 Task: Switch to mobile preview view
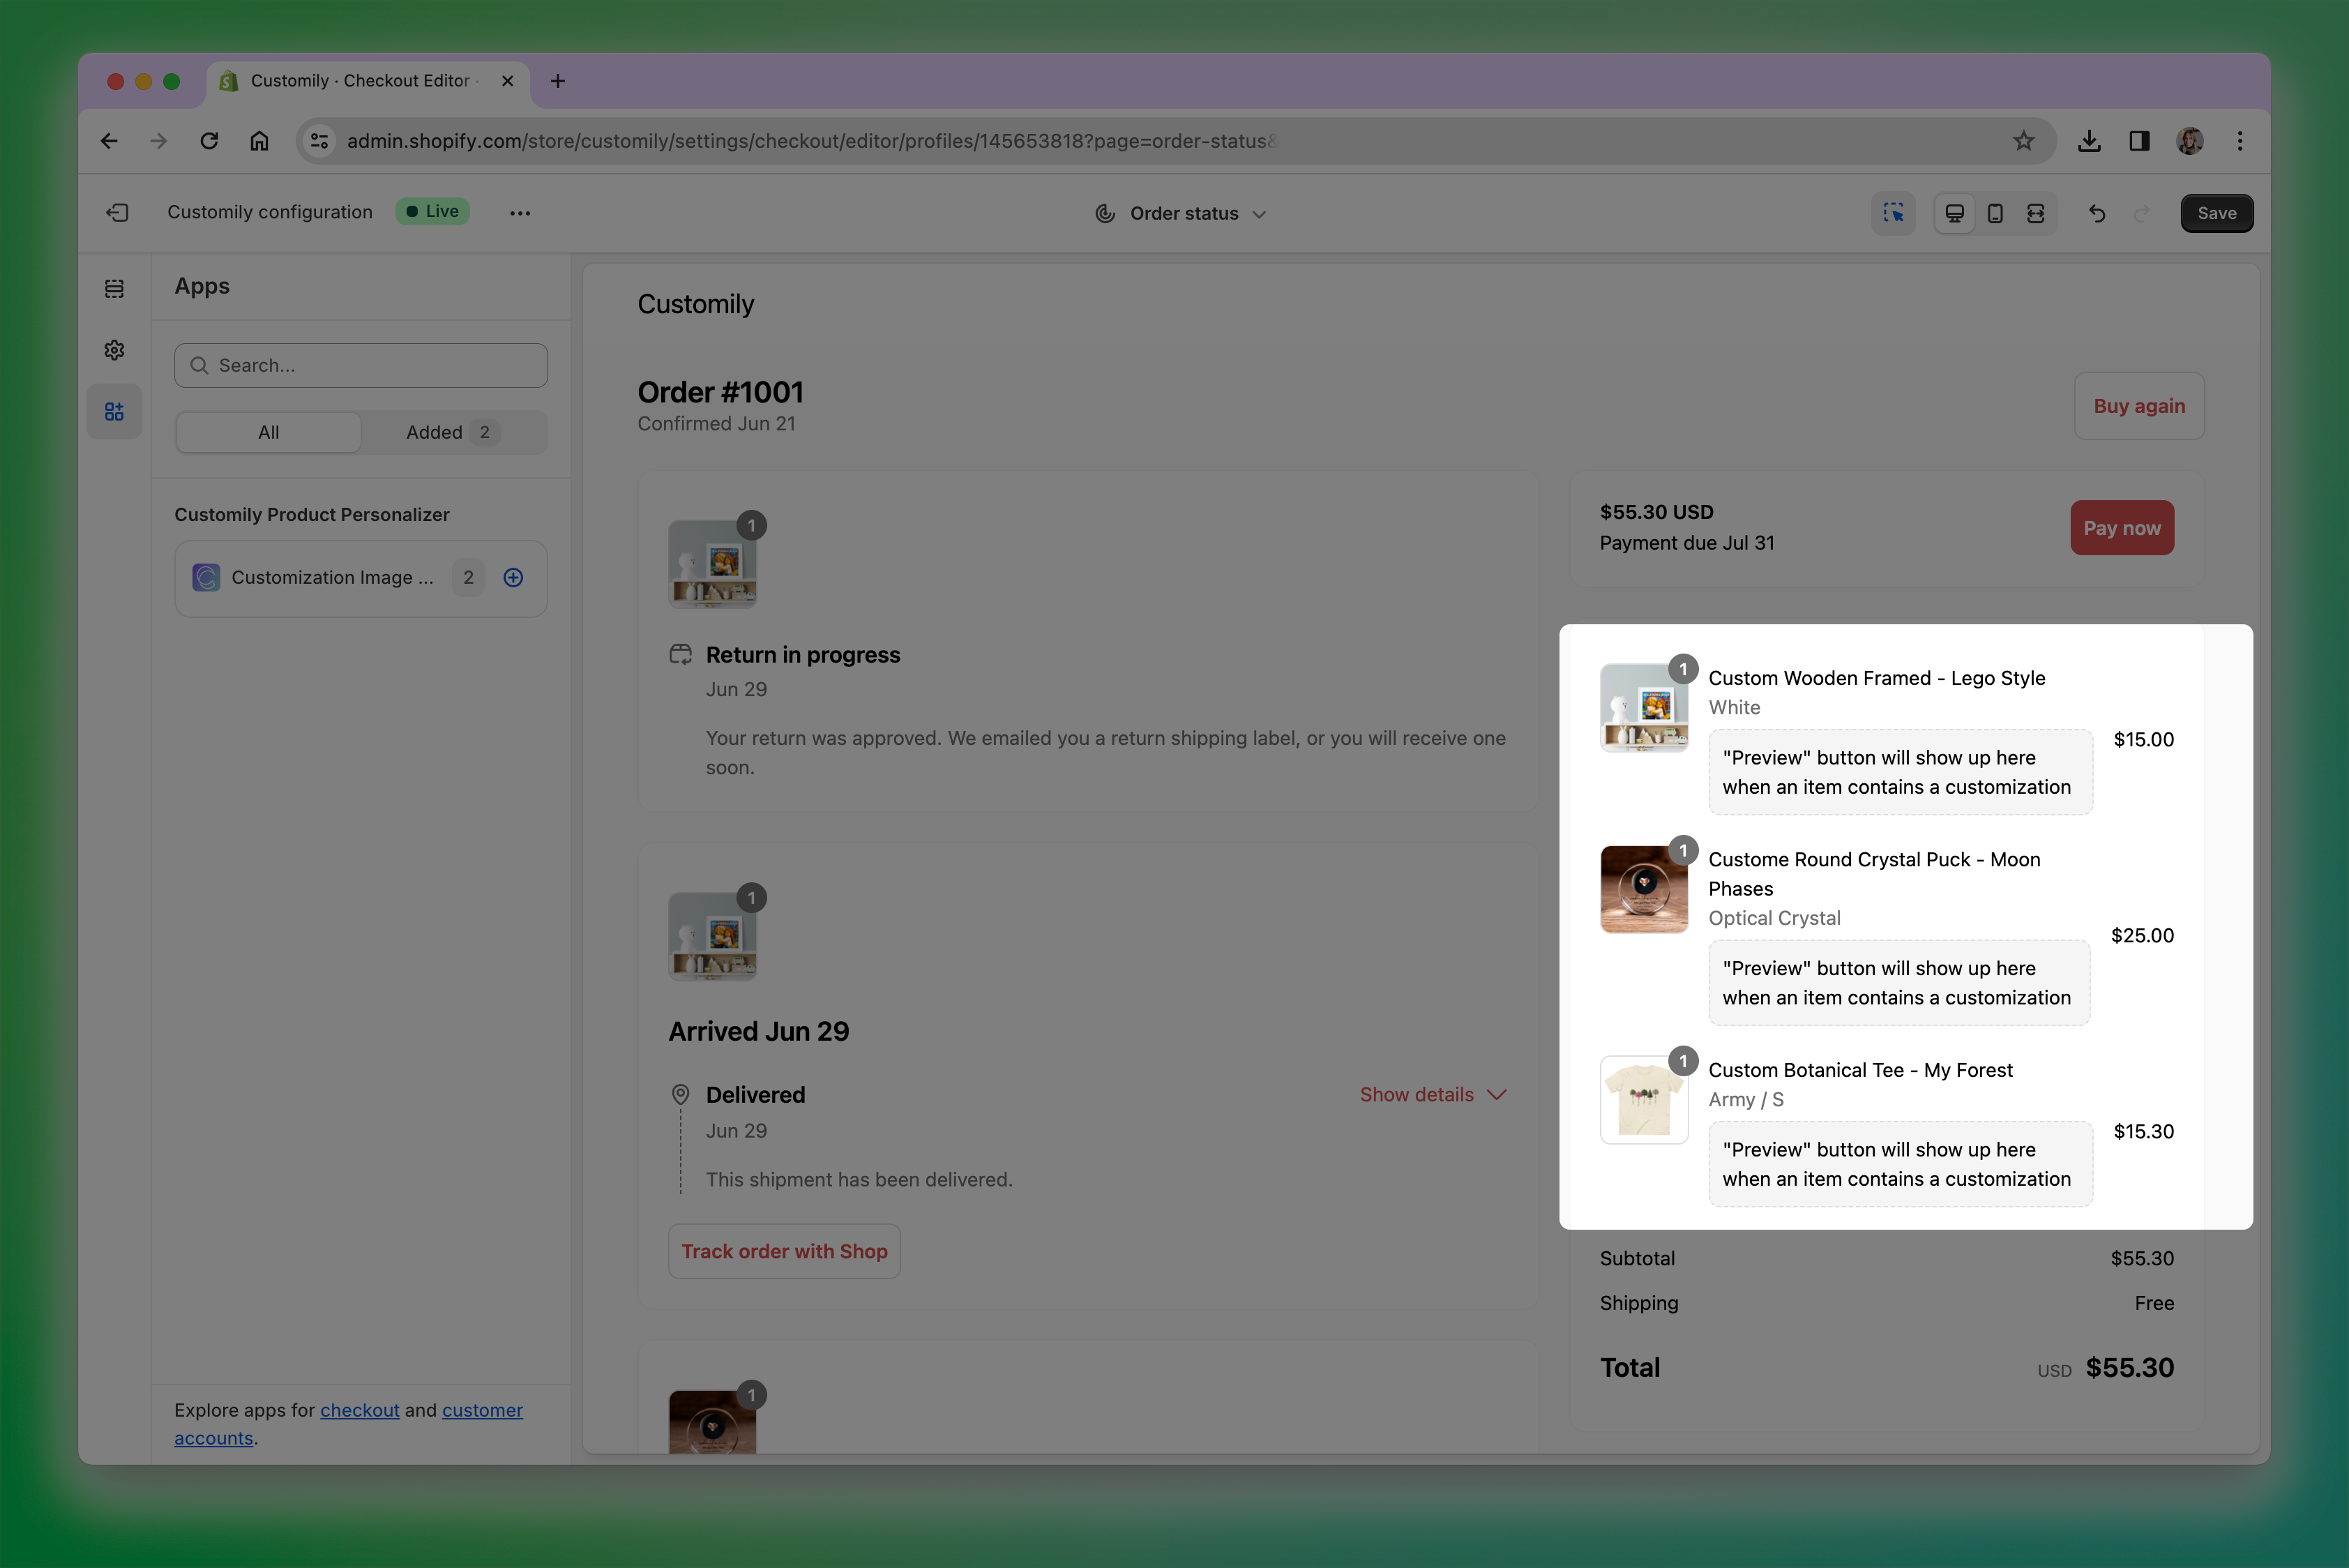1994,213
